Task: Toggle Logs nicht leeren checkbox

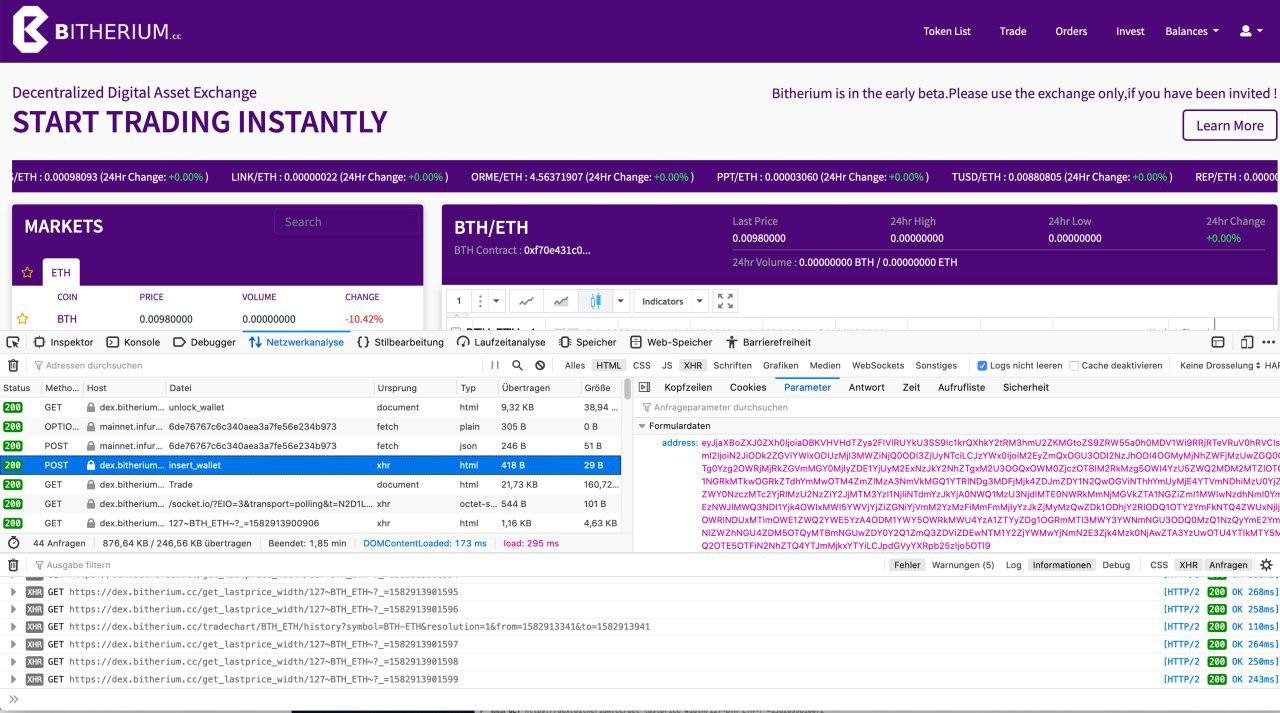Action: 982,366
